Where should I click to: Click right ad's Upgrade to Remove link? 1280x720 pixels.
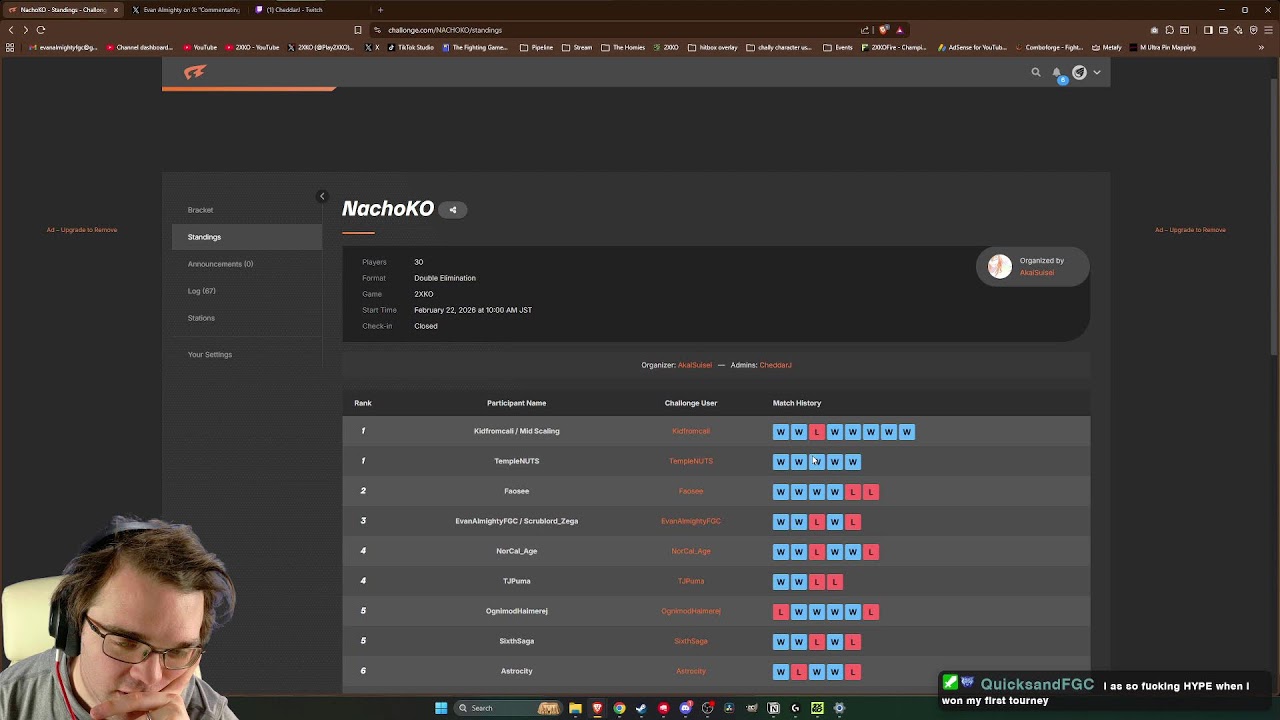point(1190,230)
